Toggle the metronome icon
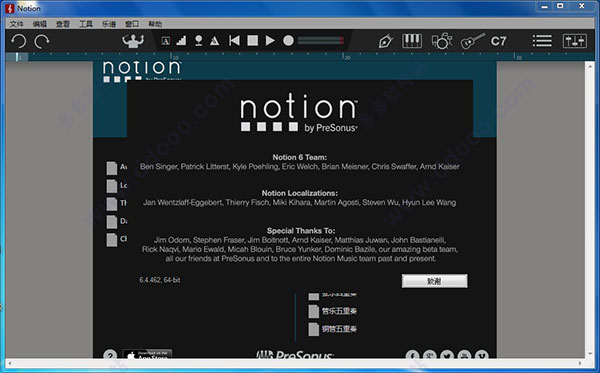The image size is (600, 373). (215, 41)
